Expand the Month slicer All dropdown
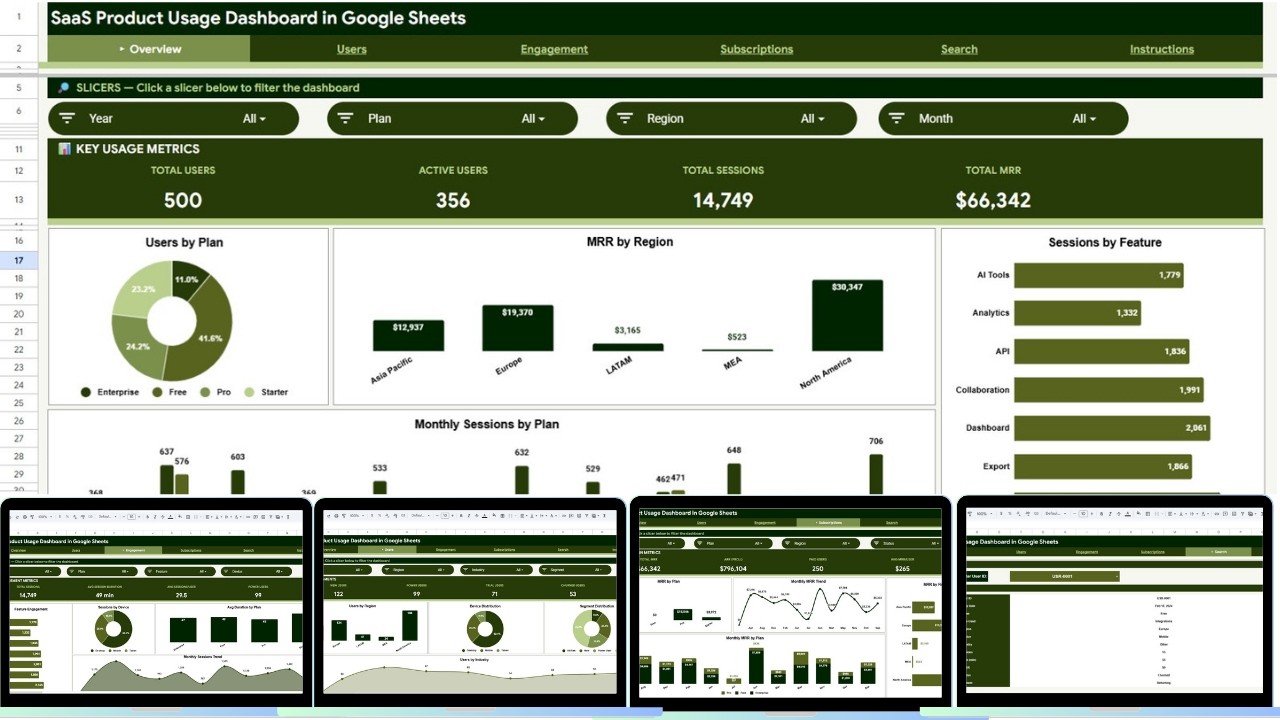This screenshot has width=1280, height=720. (x=1084, y=118)
